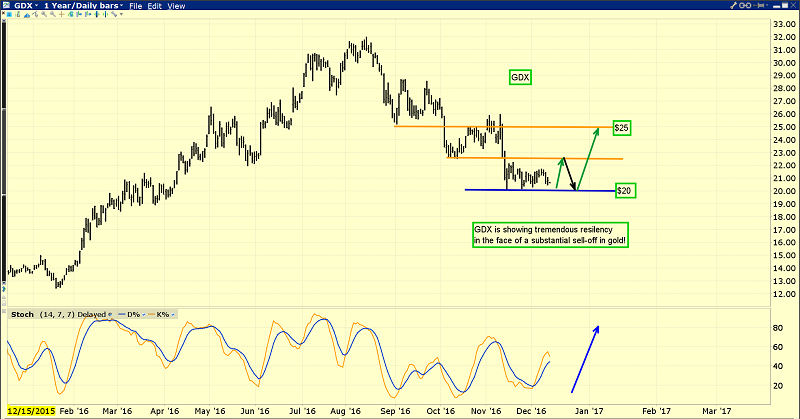The image size is (800, 419).
Task: Open the File menu
Action: pyautogui.click(x=136, y=6)
